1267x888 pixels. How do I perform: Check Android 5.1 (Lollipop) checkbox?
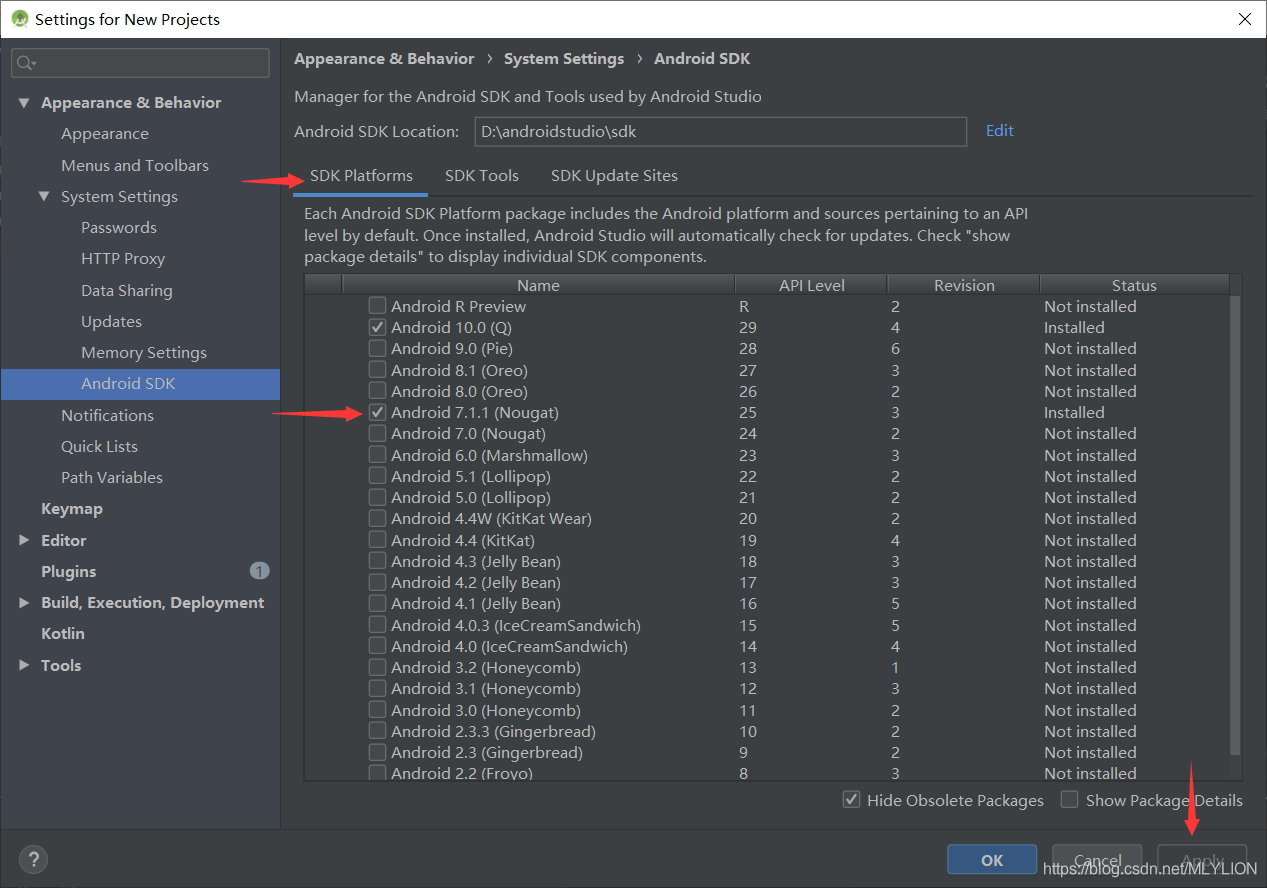pos(377,476)
